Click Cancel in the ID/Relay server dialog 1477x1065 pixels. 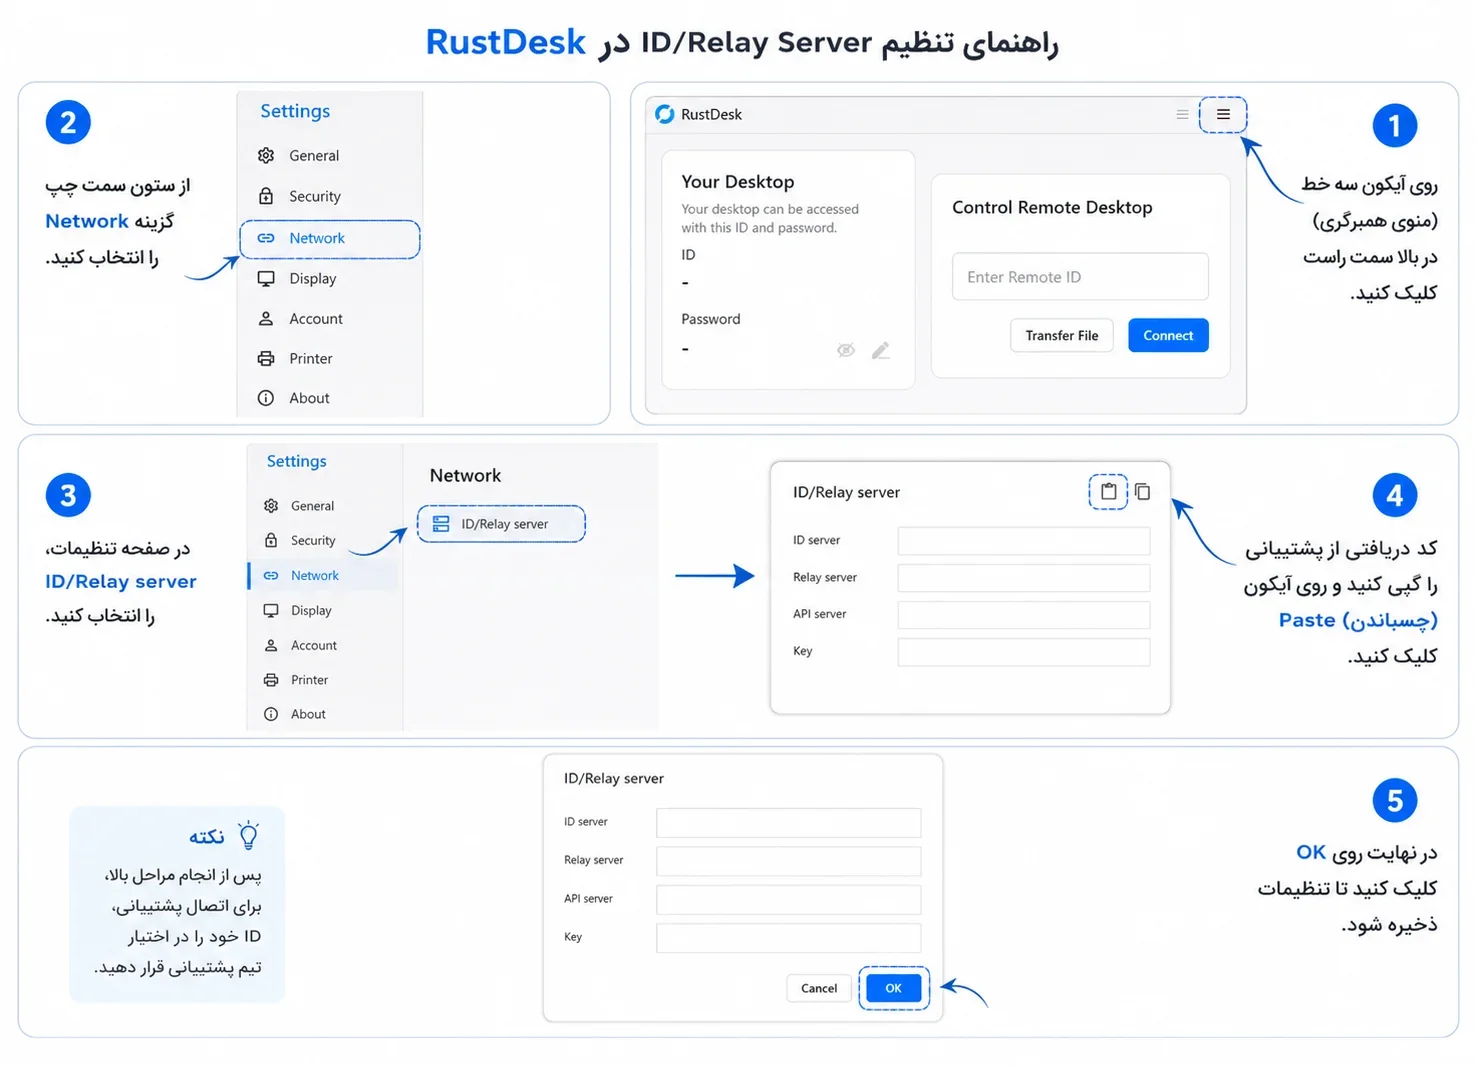[819, 988]
